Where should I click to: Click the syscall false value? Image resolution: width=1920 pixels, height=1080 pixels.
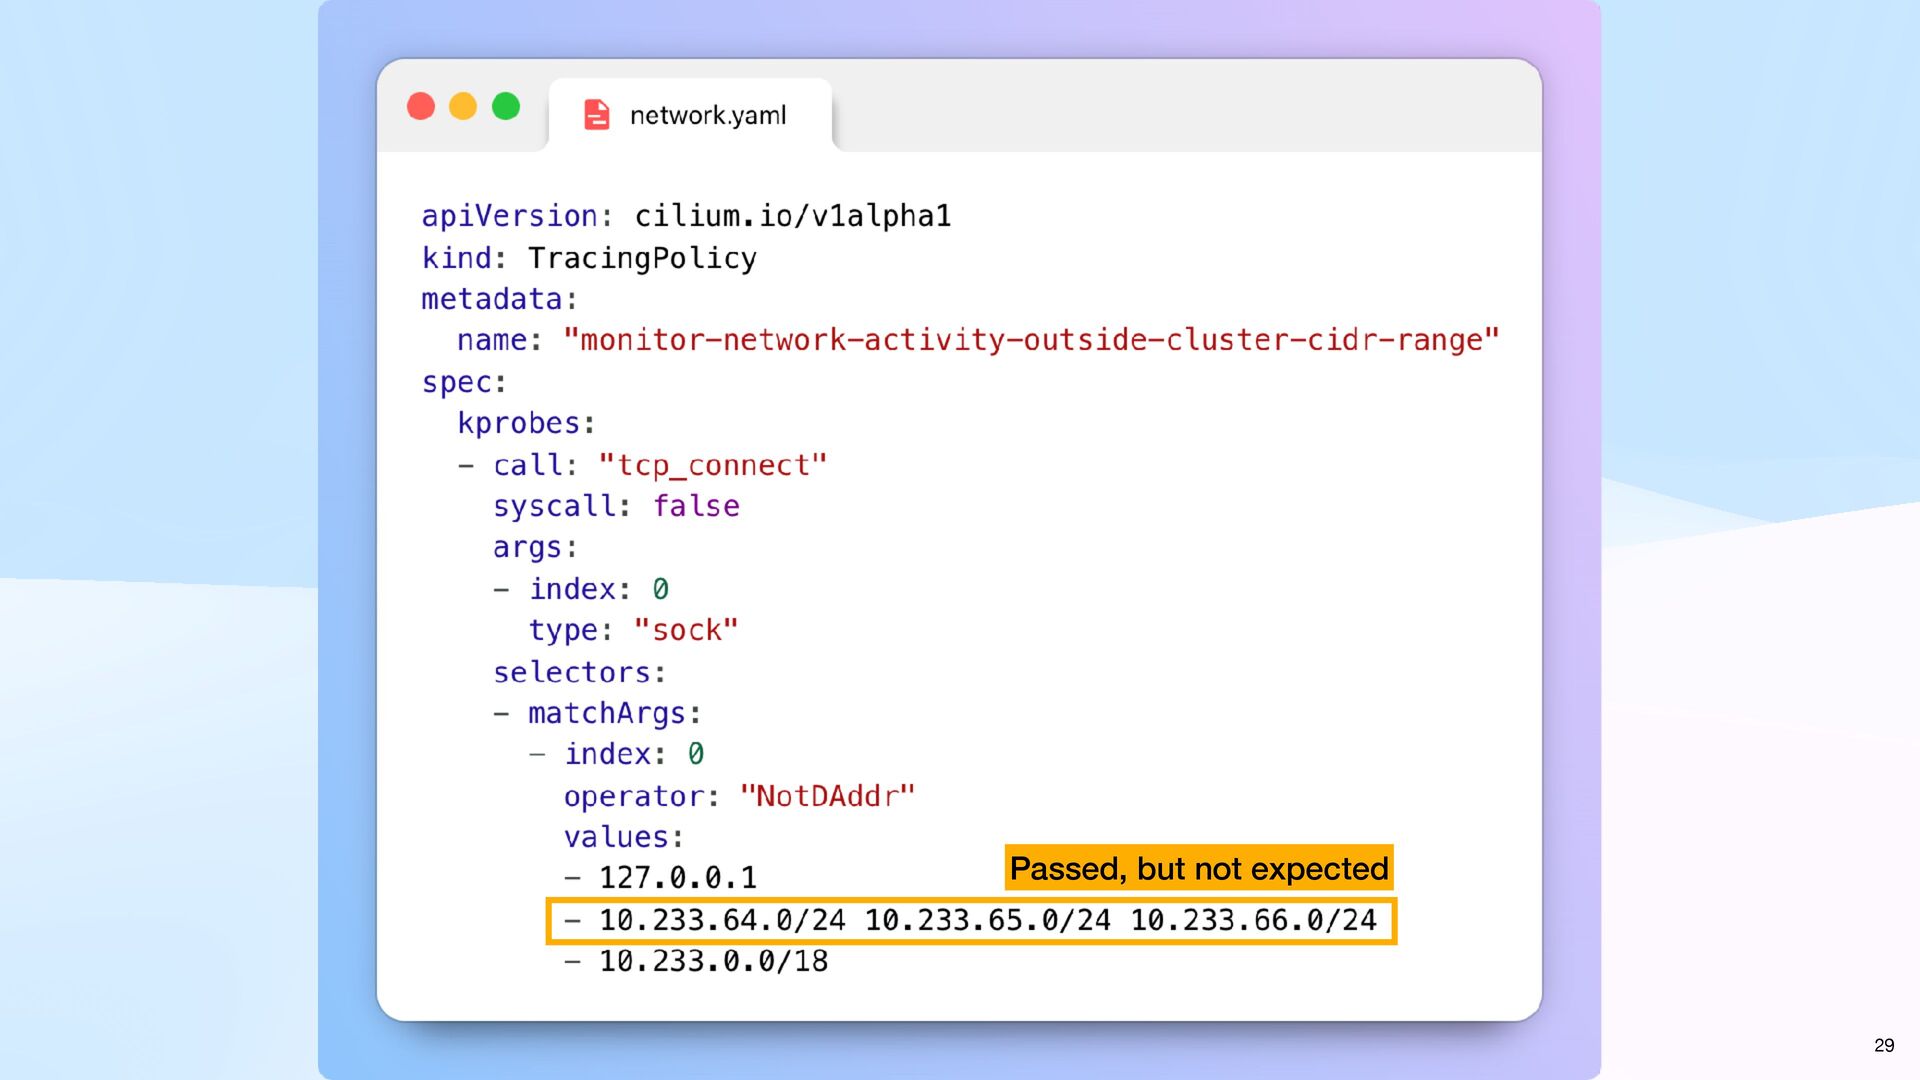tap(696, 506)
